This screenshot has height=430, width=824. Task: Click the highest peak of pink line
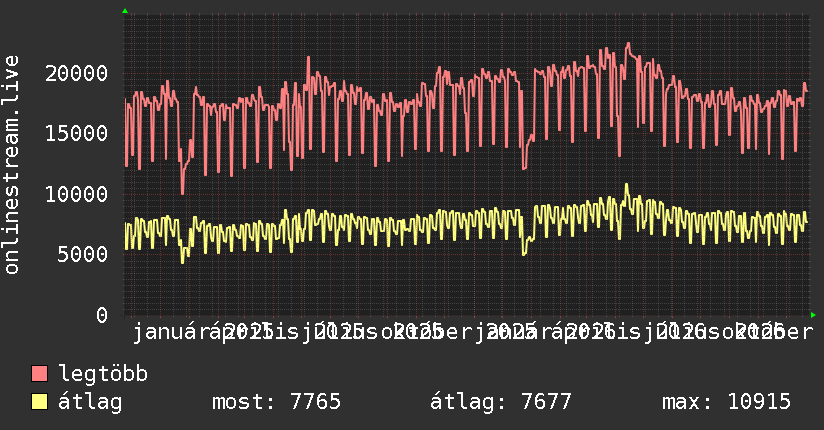point(627,45)
